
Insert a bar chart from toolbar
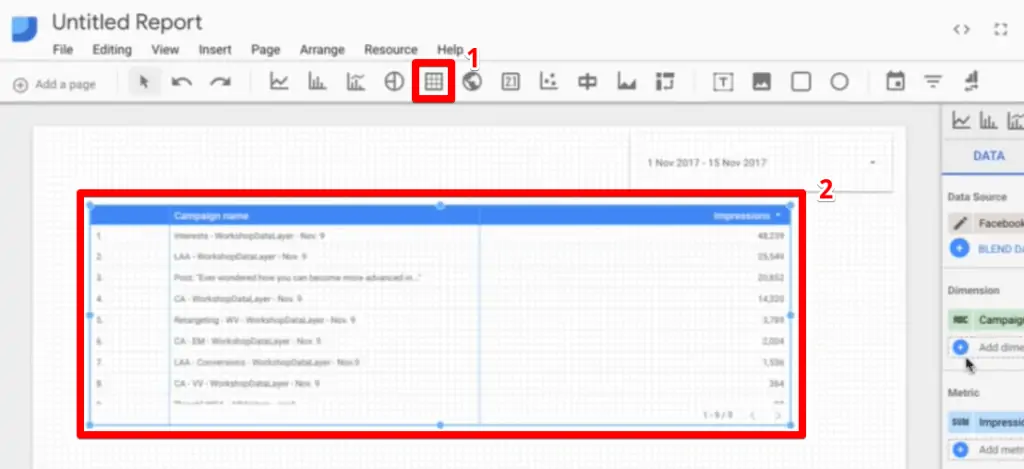(317, 83)
